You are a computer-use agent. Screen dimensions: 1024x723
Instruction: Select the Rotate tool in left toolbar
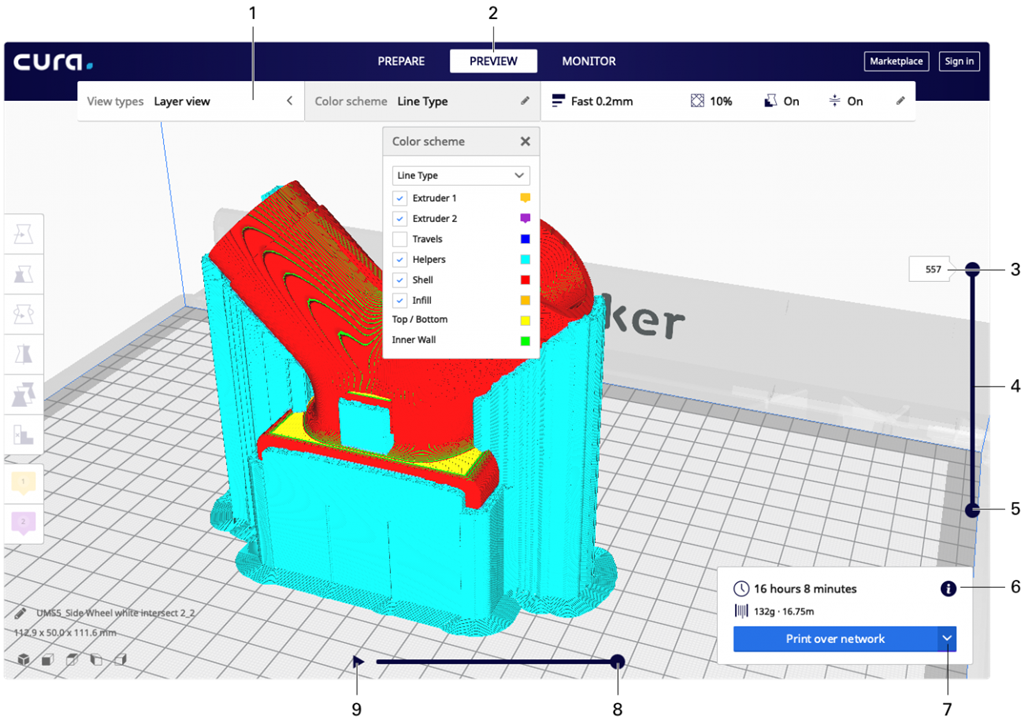tap(23, 313)
